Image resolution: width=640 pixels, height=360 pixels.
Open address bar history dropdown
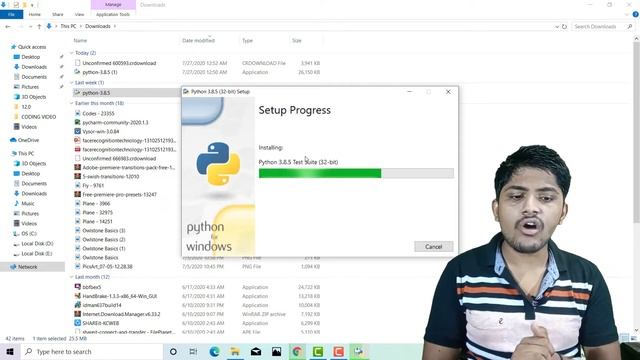pyautogui.click(x=557, y=27)
